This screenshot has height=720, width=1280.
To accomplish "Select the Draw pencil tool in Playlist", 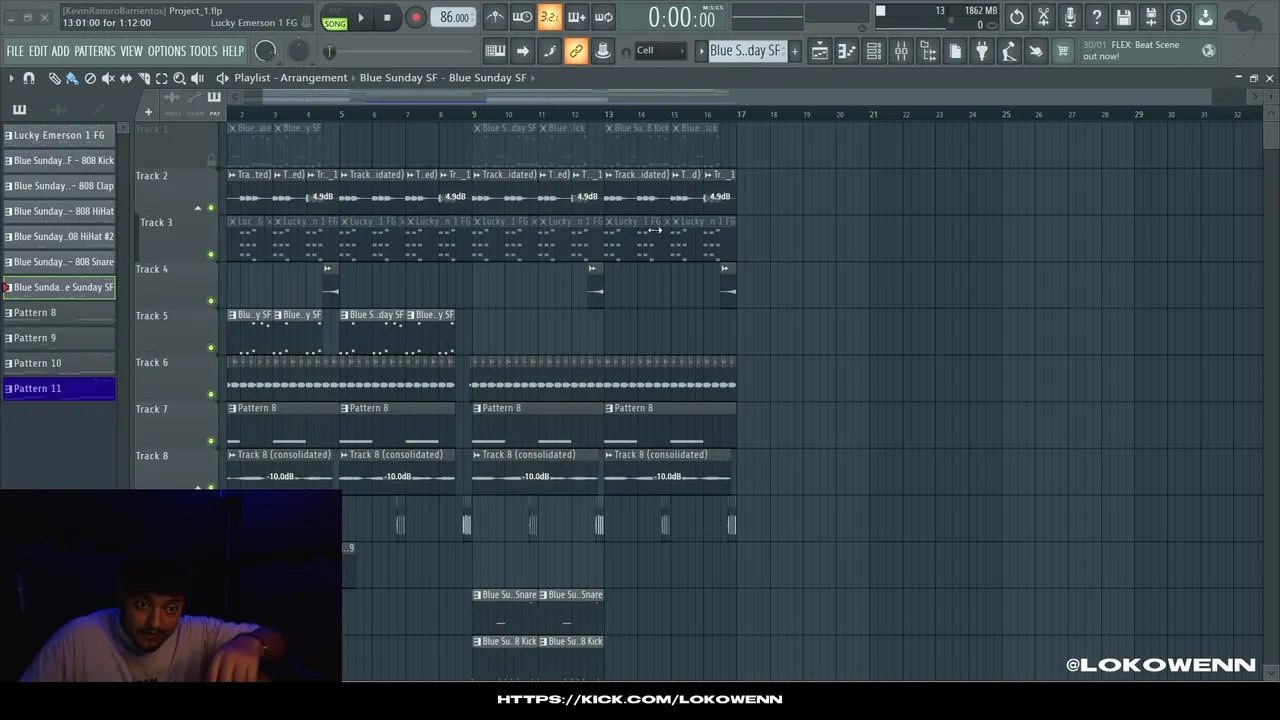I will pyautogui.click(x=54, y=78).
